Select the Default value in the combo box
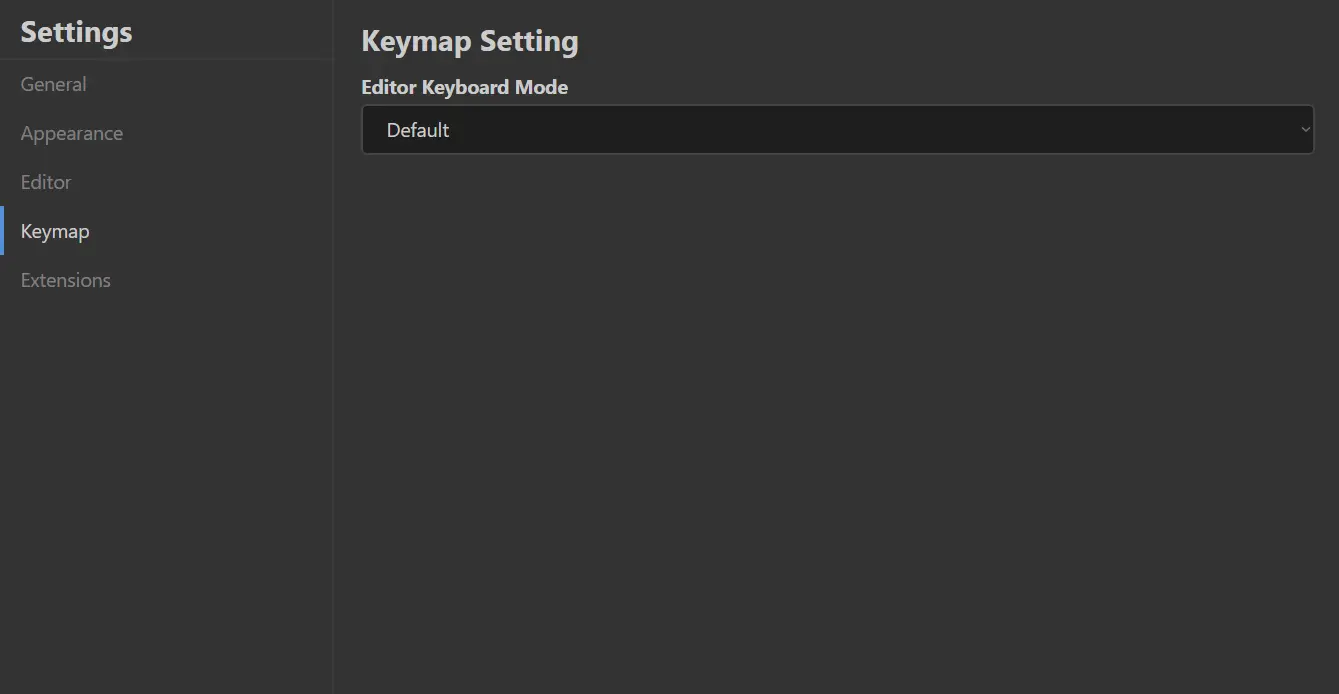1339x694 pixels. [418, 129]
